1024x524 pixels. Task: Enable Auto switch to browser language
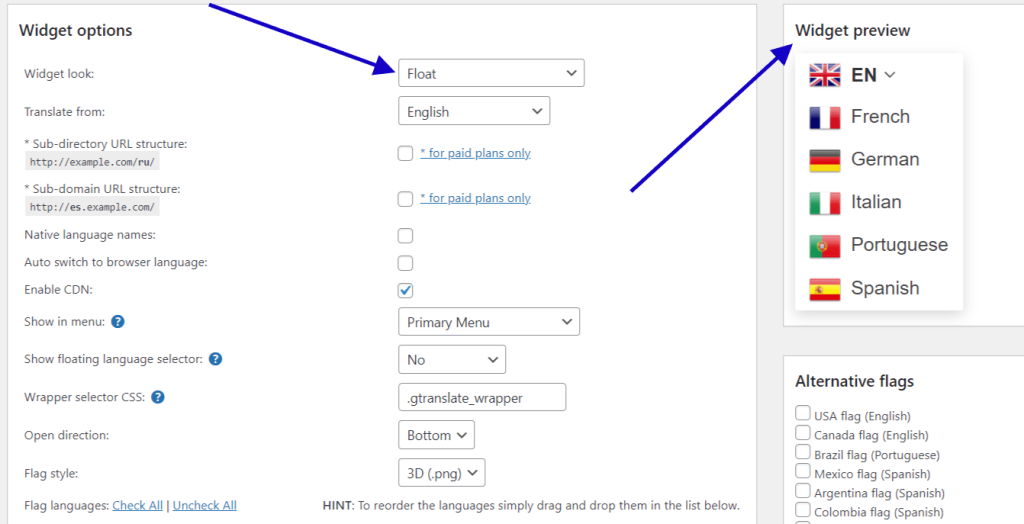coord(406,263)
